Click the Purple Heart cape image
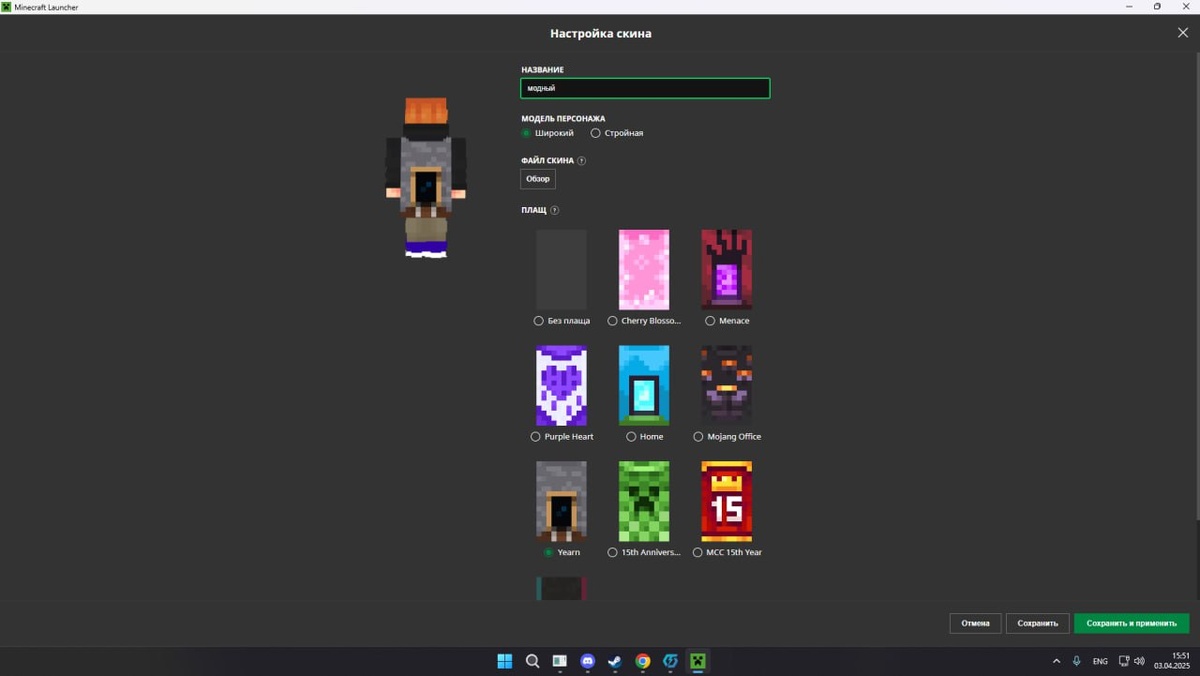This screenshot has height=676, width=1200. point(561,386)
